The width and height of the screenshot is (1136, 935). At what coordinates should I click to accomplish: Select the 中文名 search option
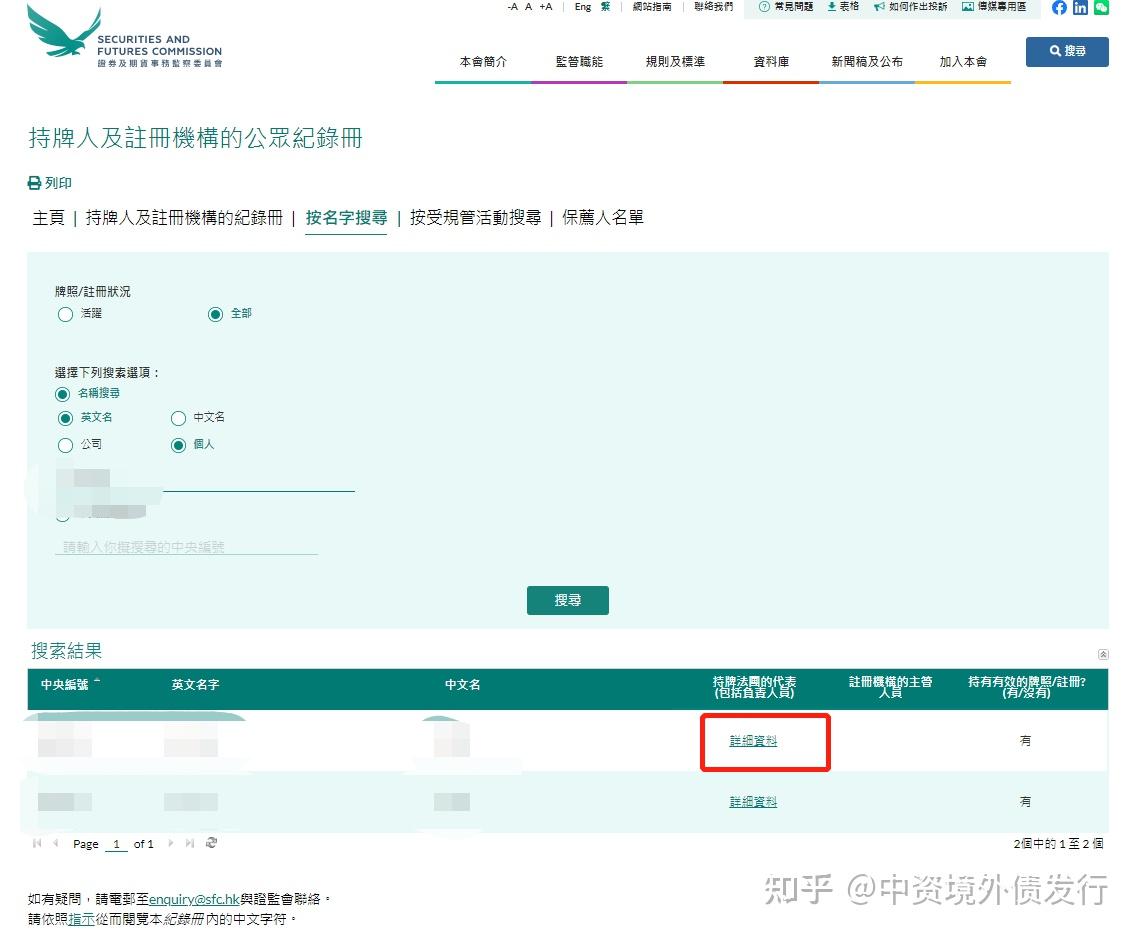(x=178, y=418)
